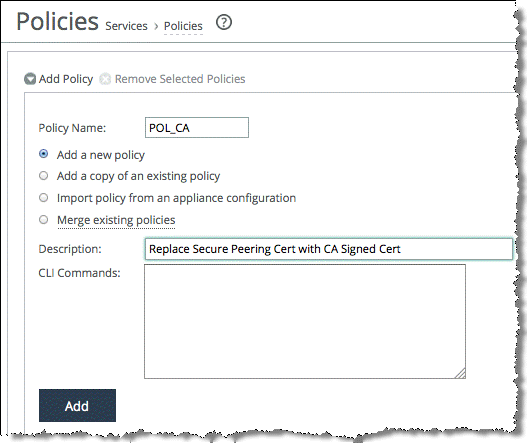Click into the Description text field
527x443 pixels.
(x=329, y=249)
